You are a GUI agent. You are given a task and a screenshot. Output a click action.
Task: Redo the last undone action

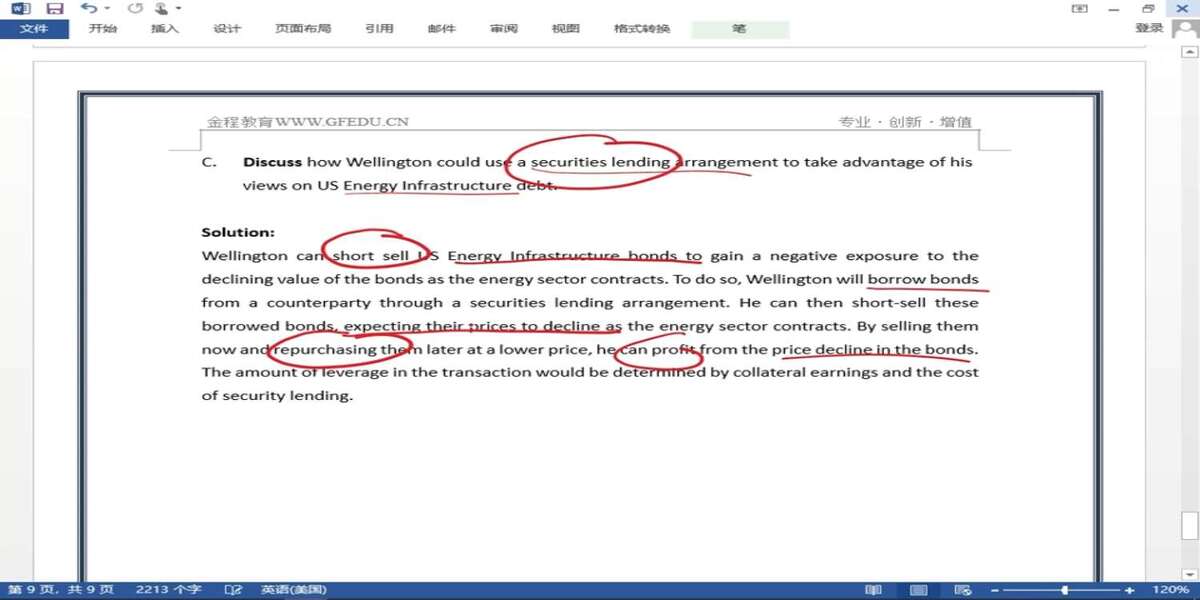pyautogui.click(x=135, y=8)
